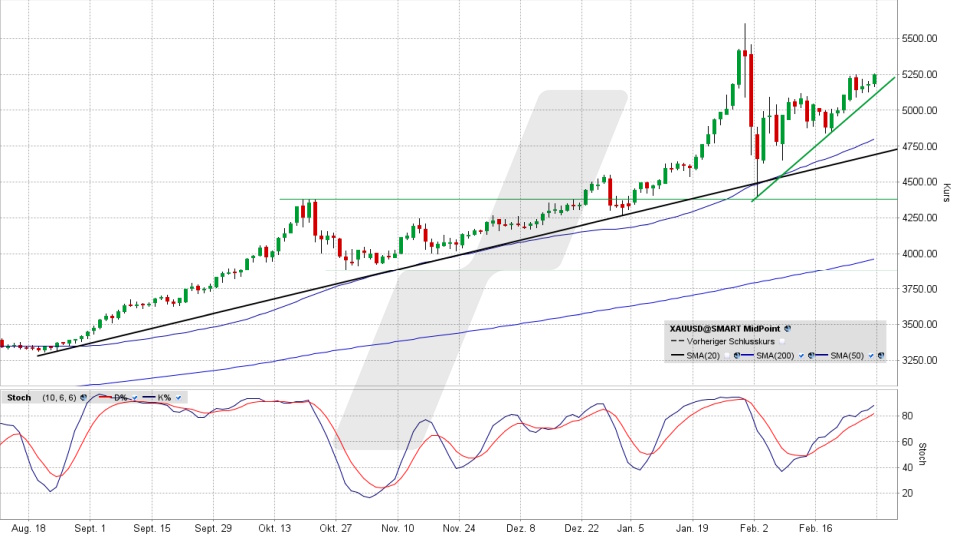Disable the SMA(50) checkbox
Screen dimensions: 960x540
[871, 355]
